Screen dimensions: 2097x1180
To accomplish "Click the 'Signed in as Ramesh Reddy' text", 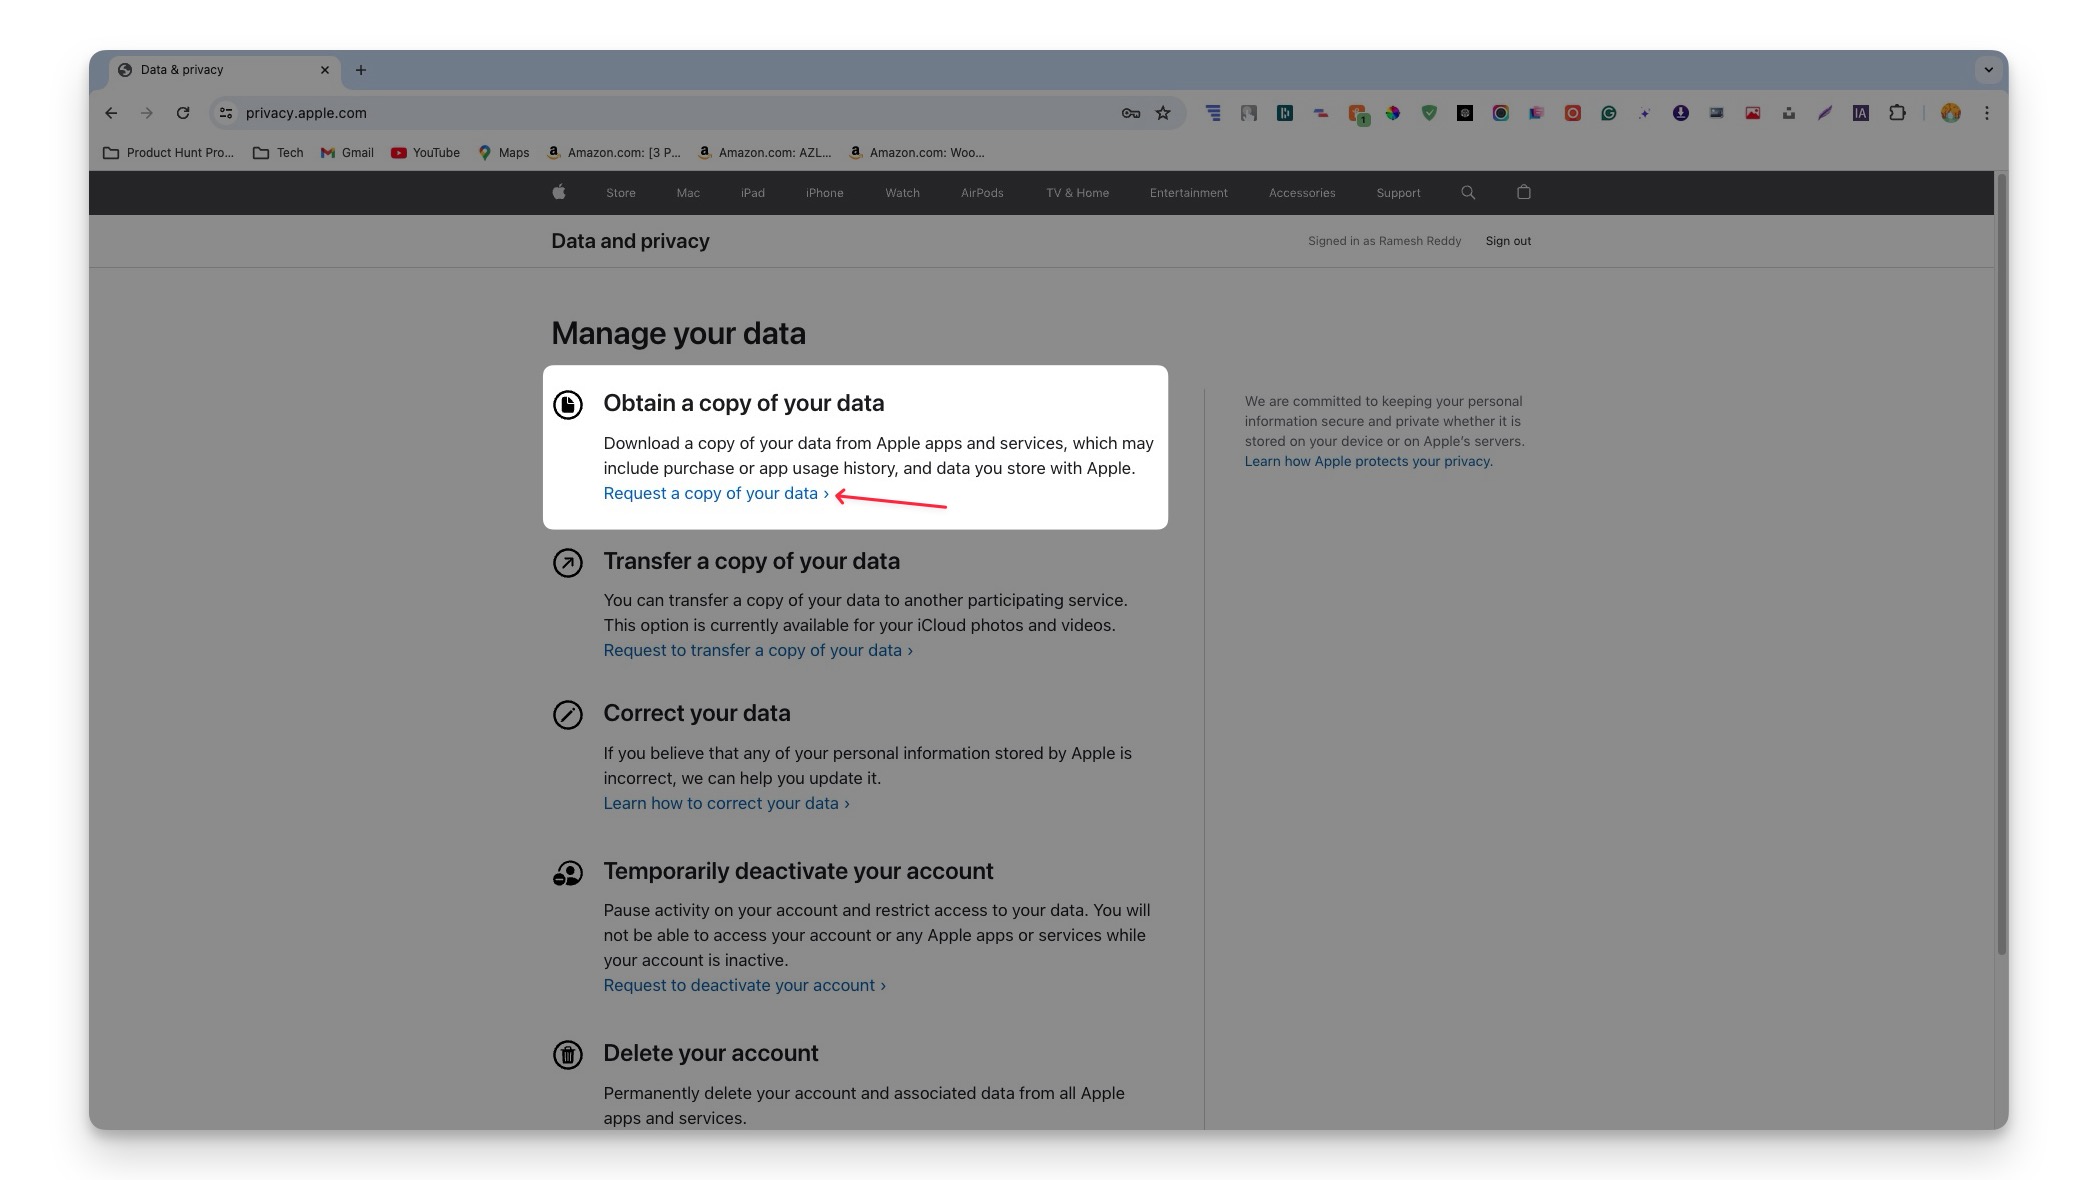I will [x=1384, y=241].
